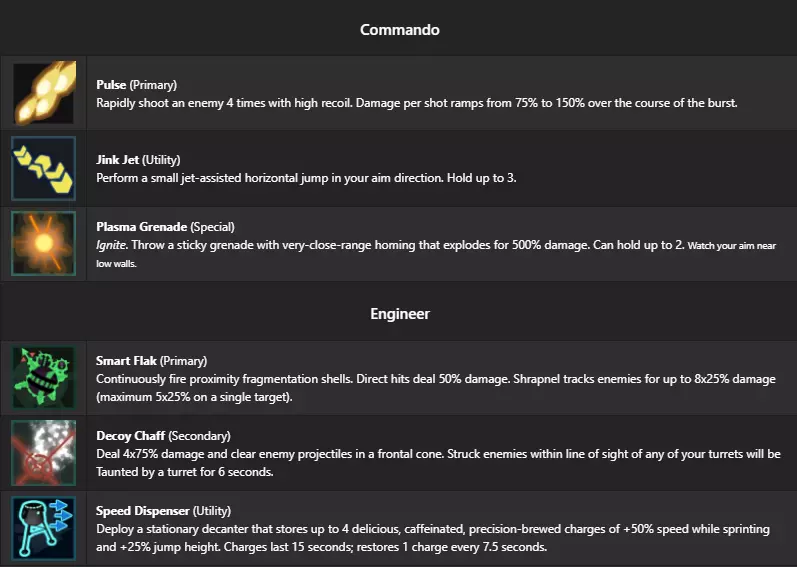Click the Plasma Grenade skill icon
The image size is (797, 567).
pos(44,243)
